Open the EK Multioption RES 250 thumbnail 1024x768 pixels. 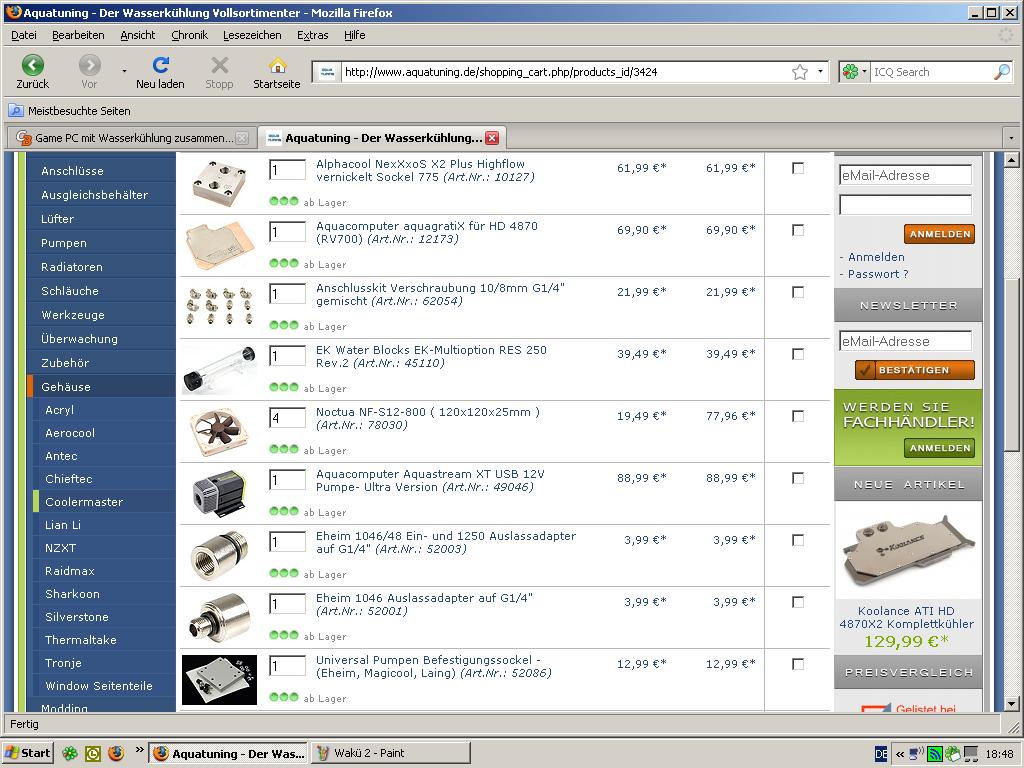coord(219,370)
